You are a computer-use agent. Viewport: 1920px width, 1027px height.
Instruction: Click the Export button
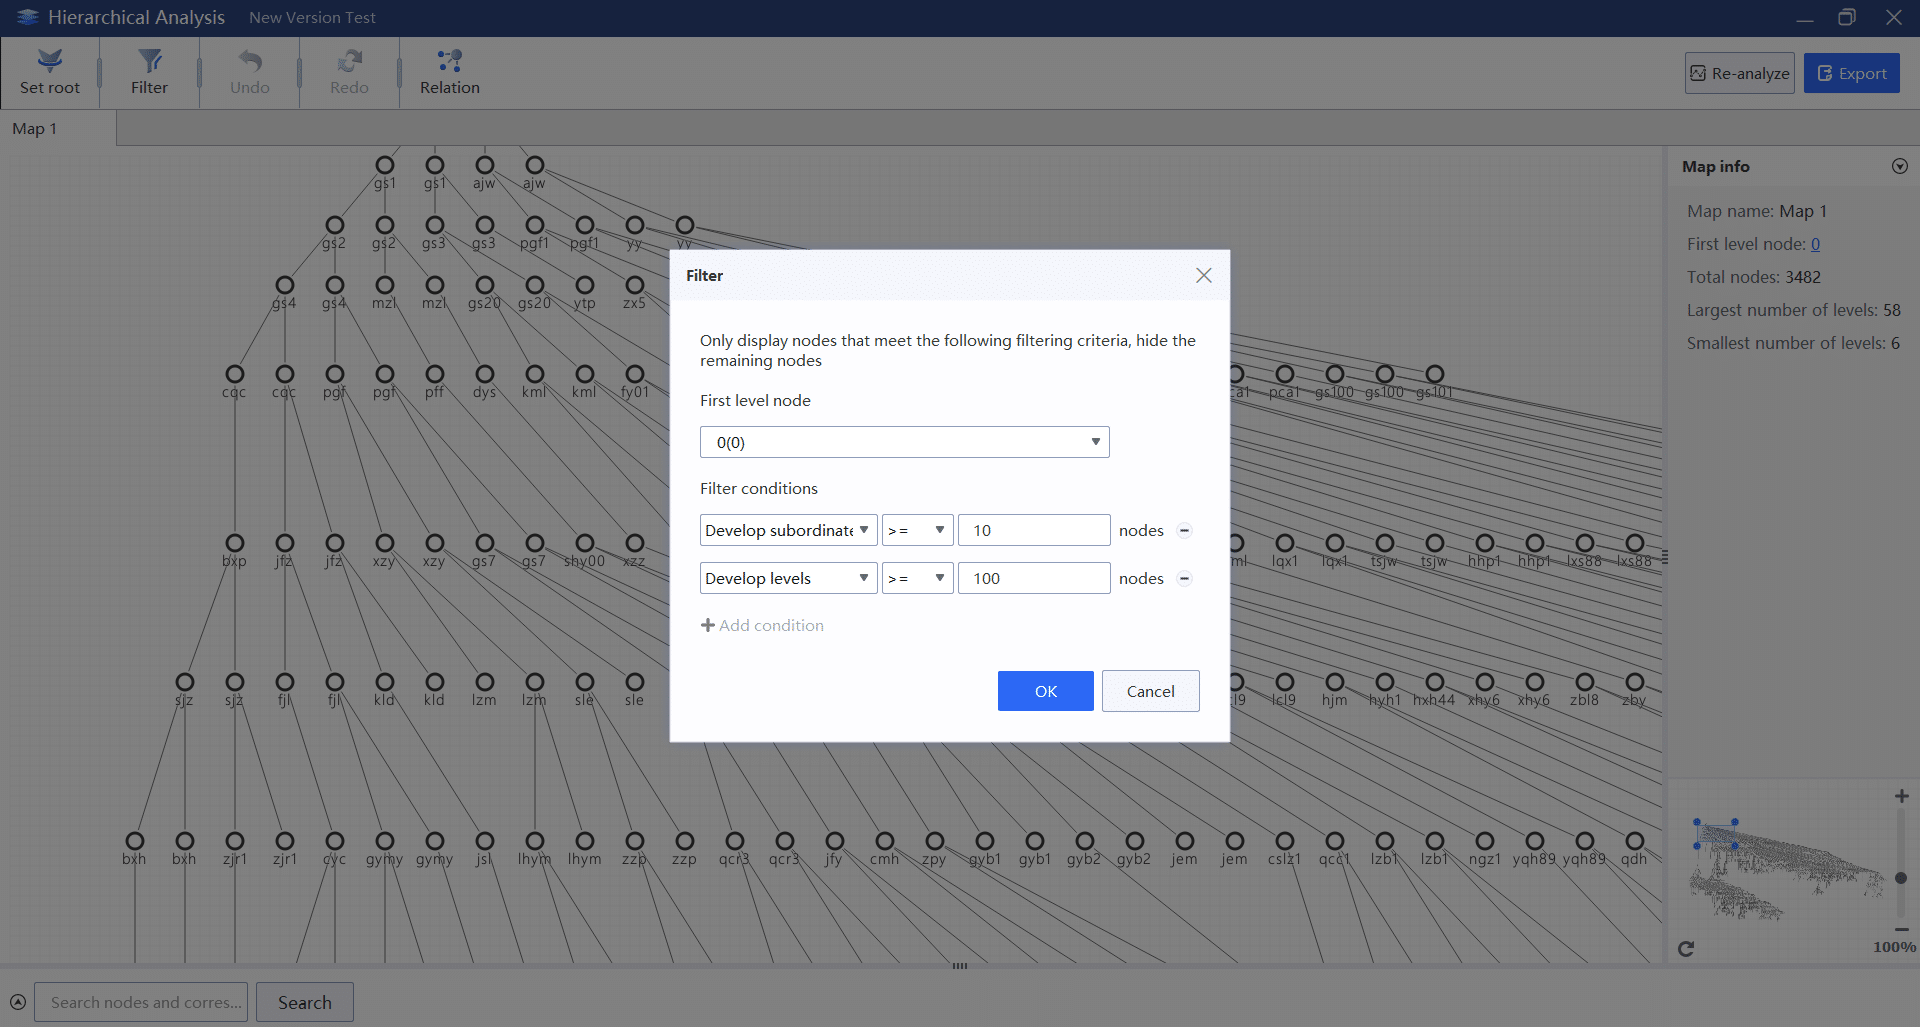(1851, 73)
